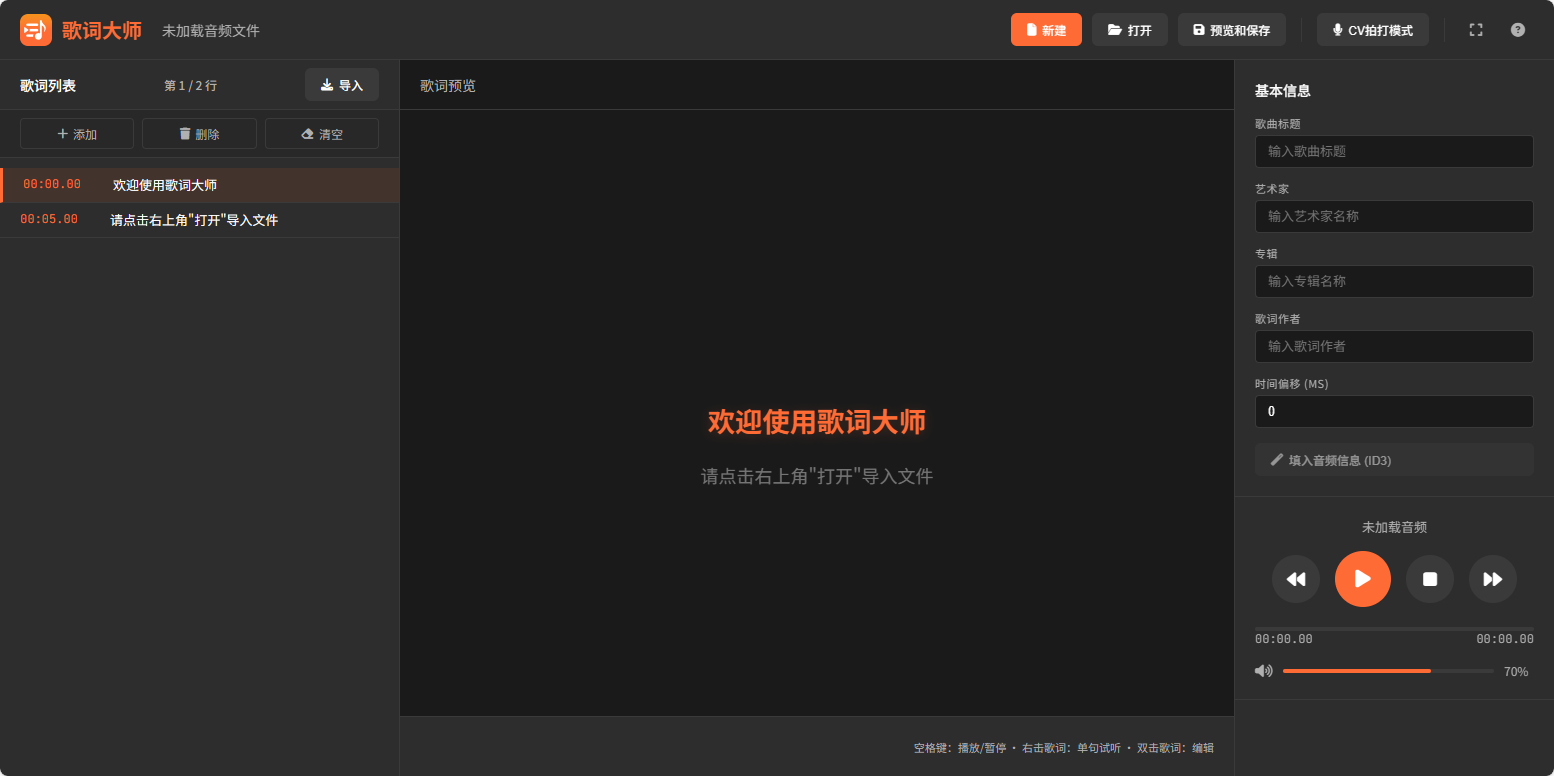This screenshot has width=1554, height=776.
Task: Click the large 欢迎使用歌词大师 preview text
Action: tap(817, 422)
